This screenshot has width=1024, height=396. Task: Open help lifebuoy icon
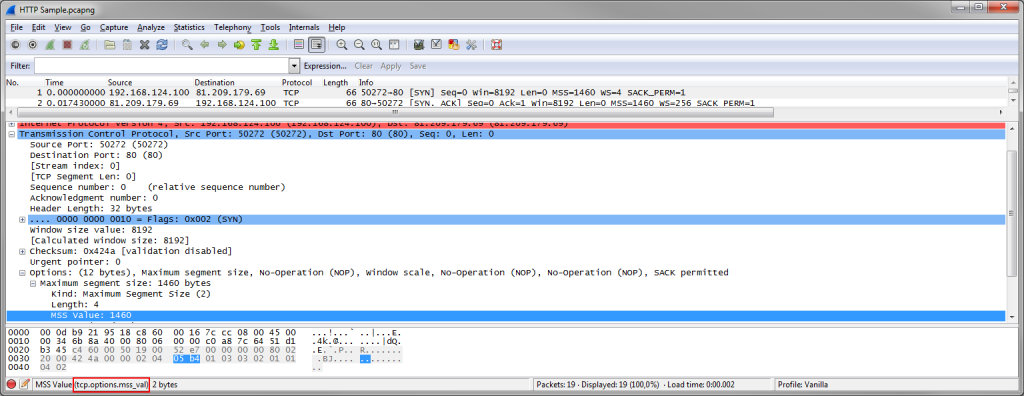pos(496,45)
